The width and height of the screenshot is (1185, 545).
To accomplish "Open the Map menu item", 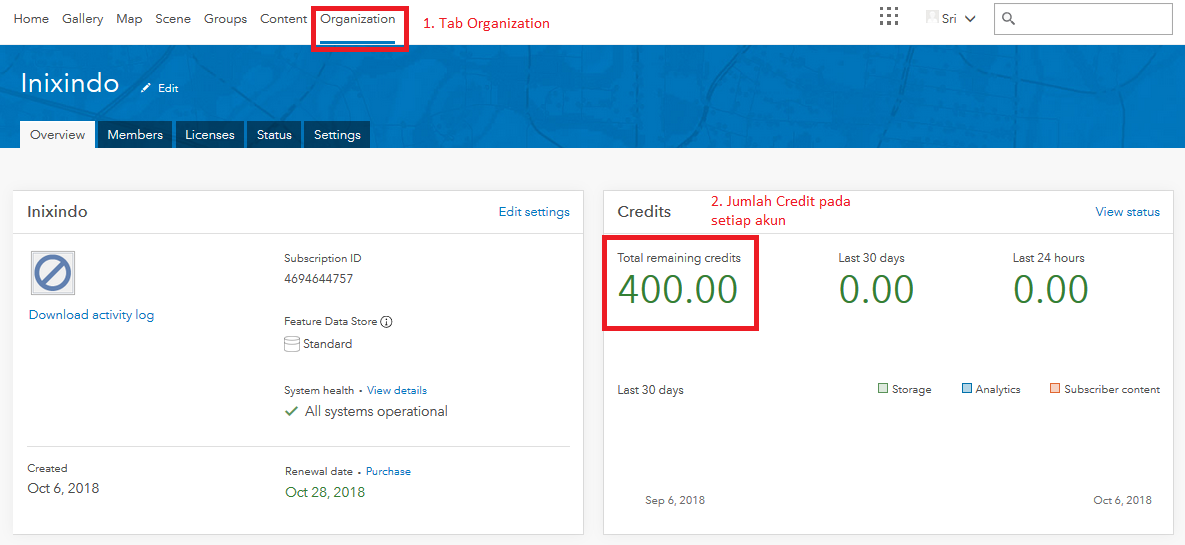I will (x=129, y=19).
